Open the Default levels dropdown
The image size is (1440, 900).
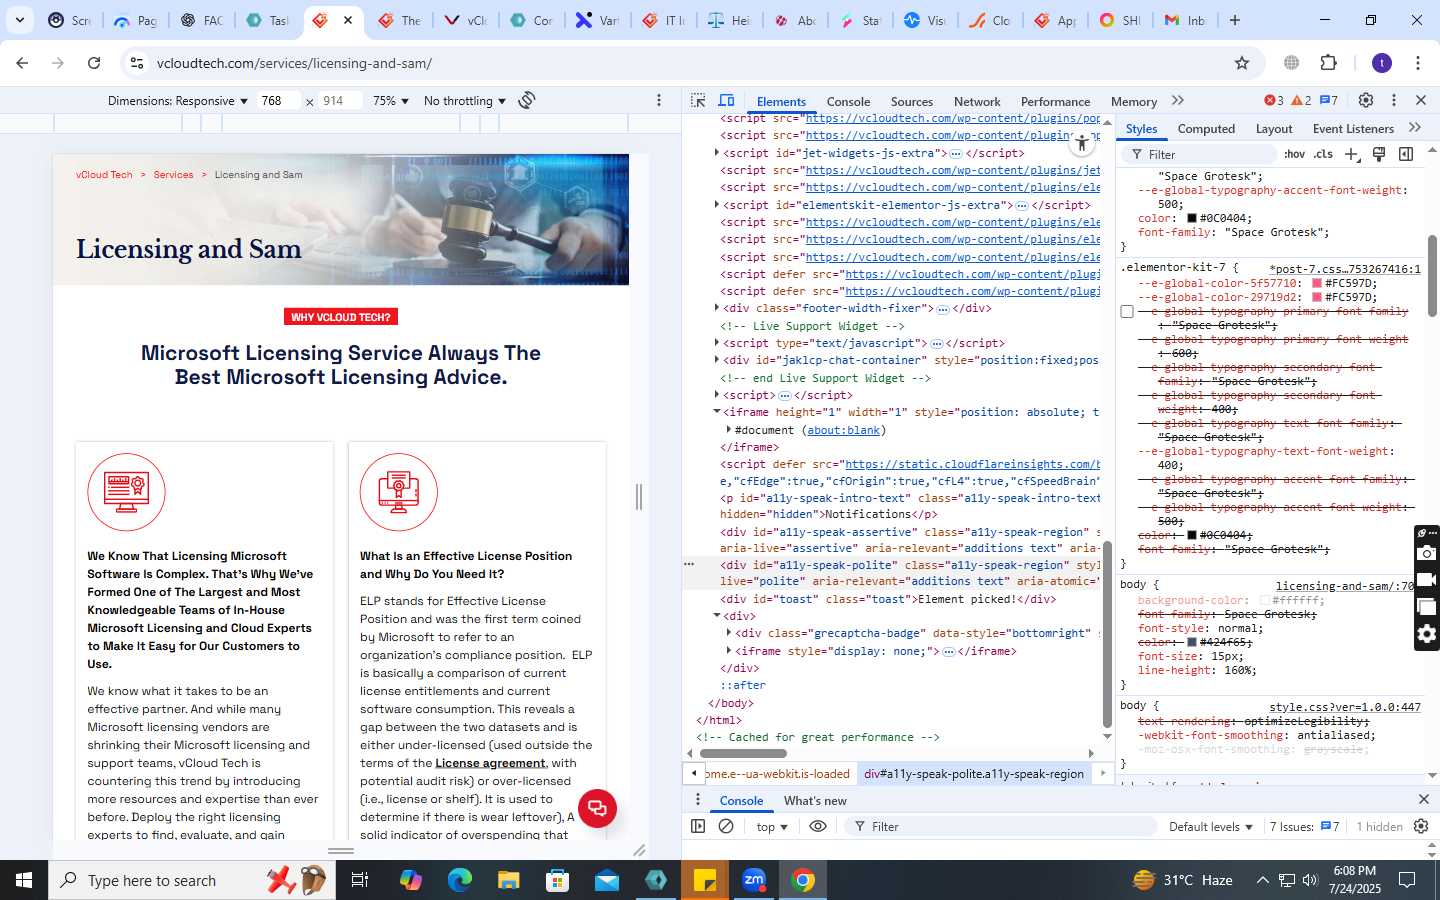(x=1211, y=827)
